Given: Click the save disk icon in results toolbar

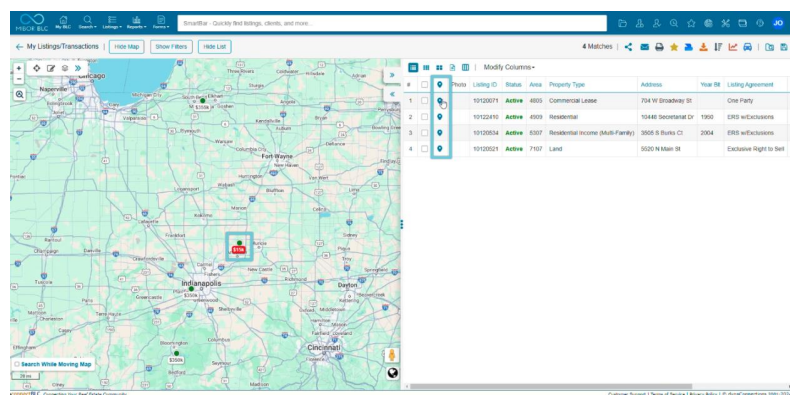Looking at the screenshot, I should (x=784, y=47).
